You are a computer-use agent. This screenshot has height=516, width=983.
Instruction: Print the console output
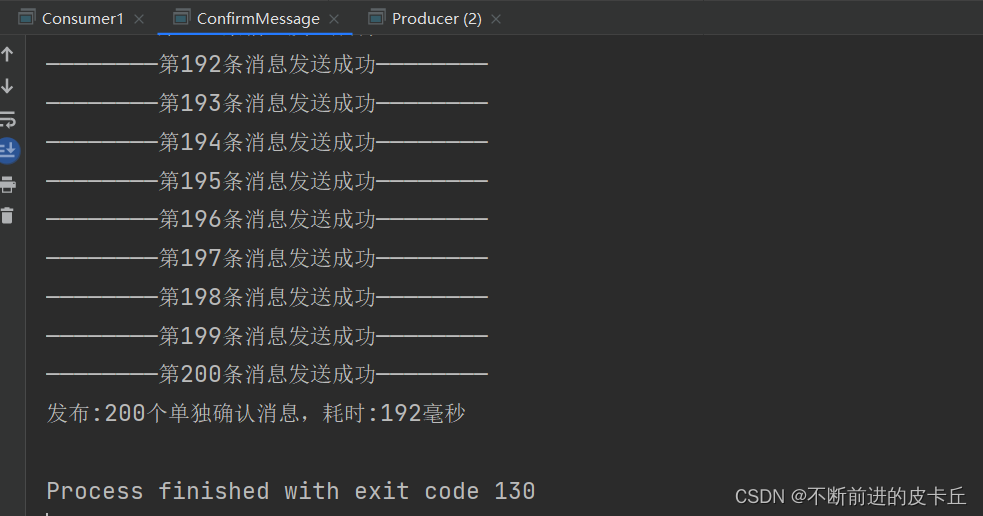point(8,183)
